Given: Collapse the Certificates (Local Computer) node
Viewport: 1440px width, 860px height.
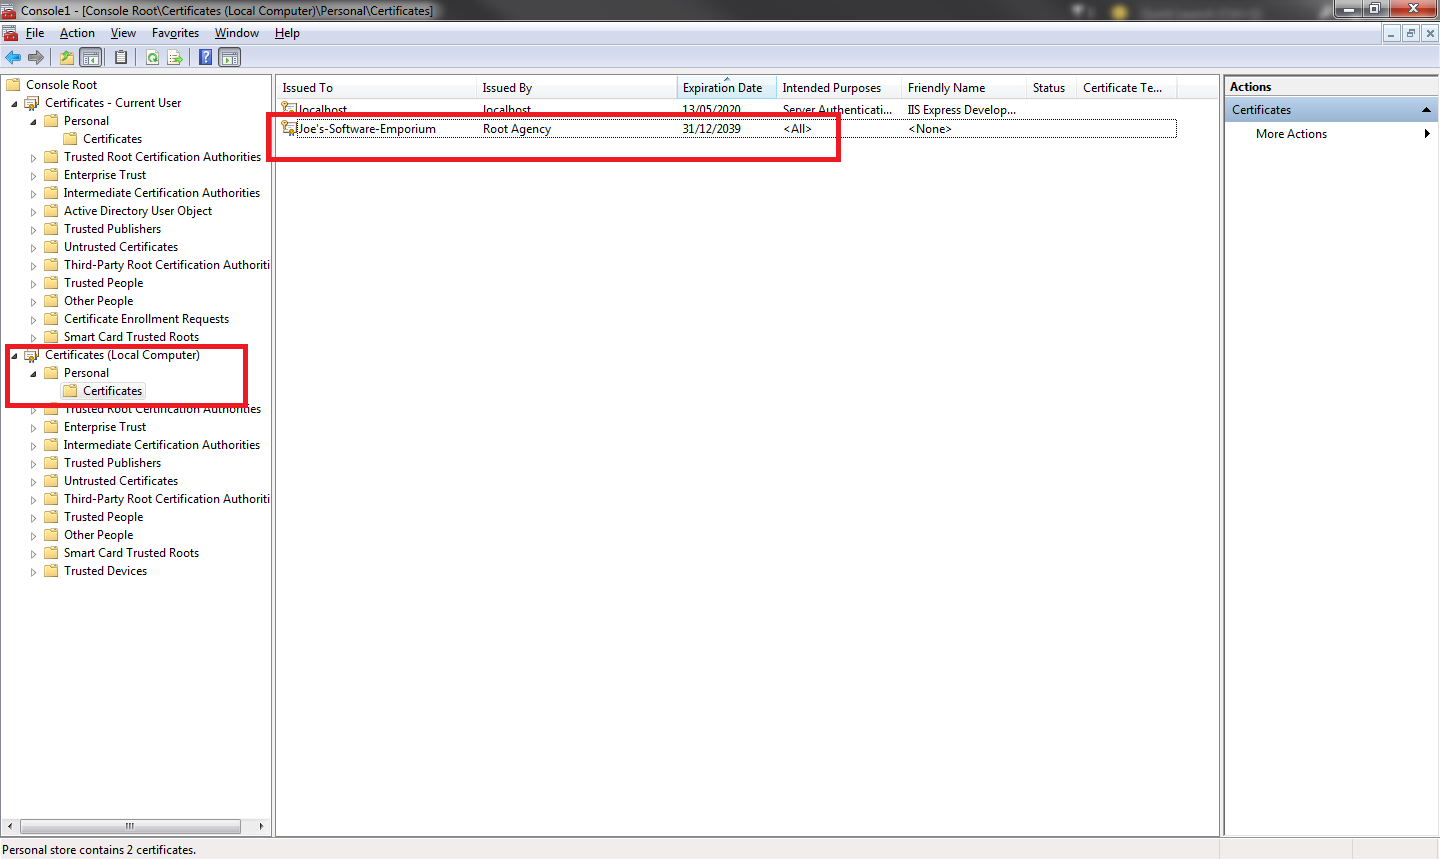Looking at the screenshot, I should click(x=14, y=356).
